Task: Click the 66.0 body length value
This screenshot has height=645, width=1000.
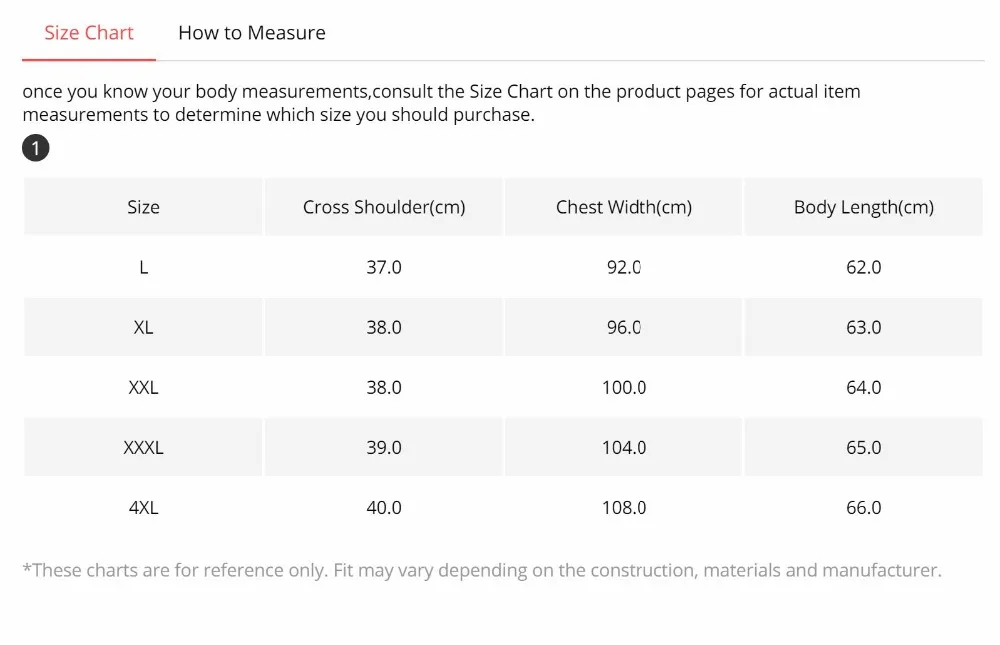Action: pyautogui.click(x=864, y=507)
